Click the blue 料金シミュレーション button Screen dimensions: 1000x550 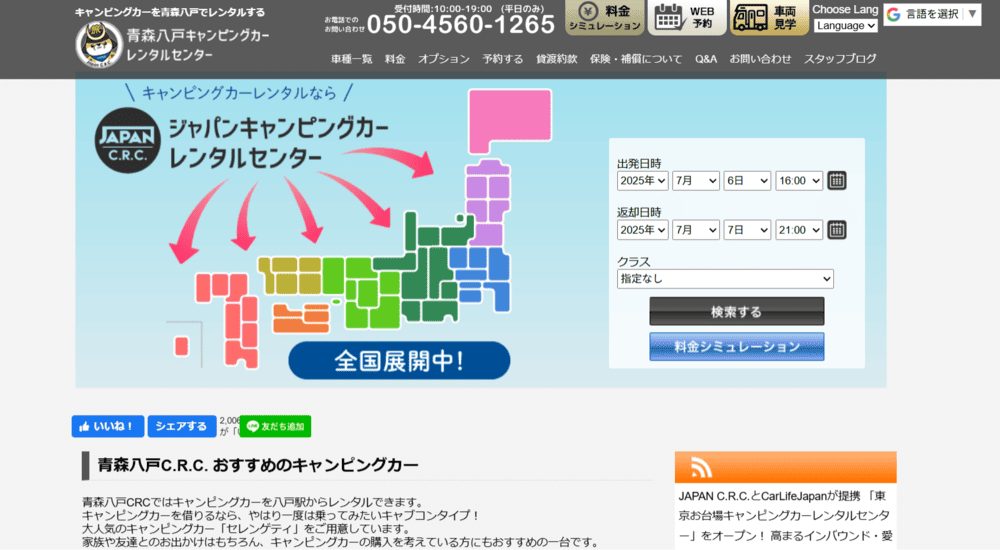pyautogui.click(x=737, y=346)
